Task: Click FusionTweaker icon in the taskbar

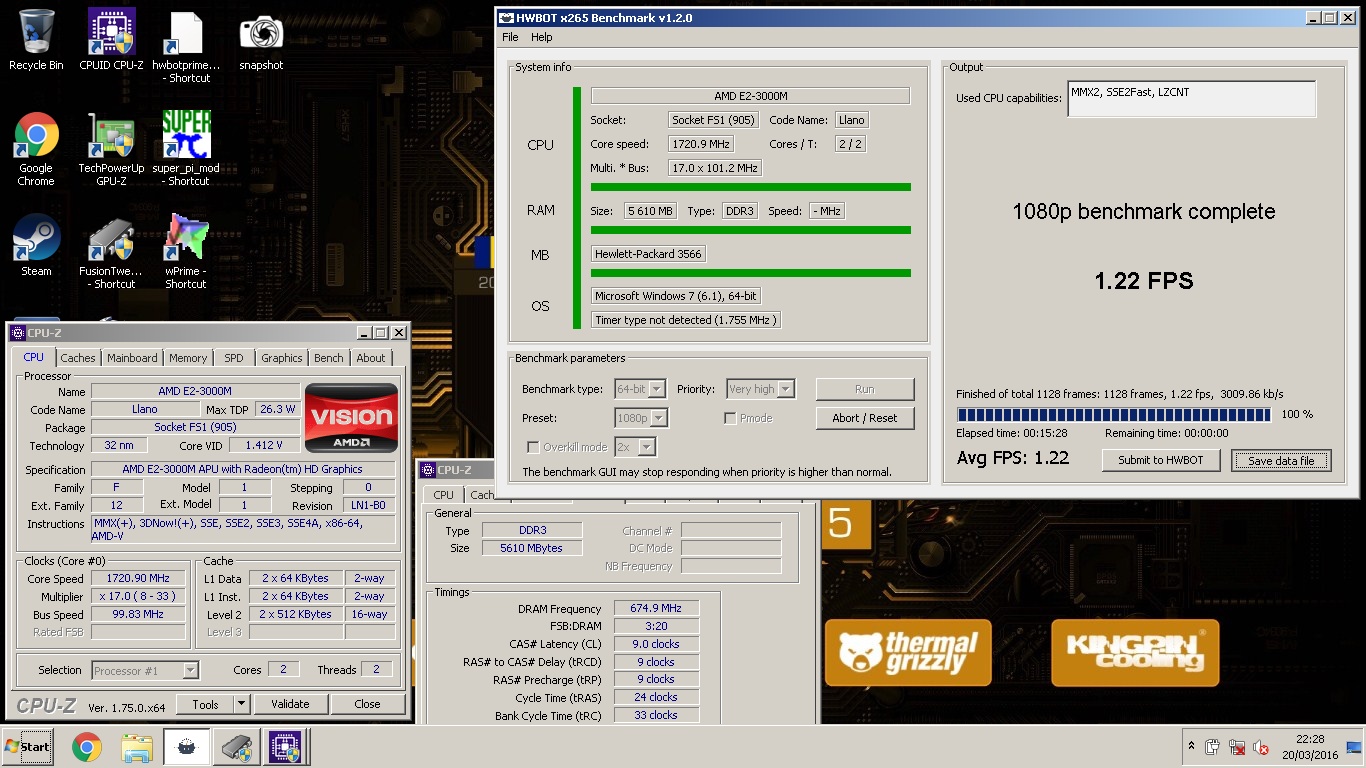Action: (236, 747)
